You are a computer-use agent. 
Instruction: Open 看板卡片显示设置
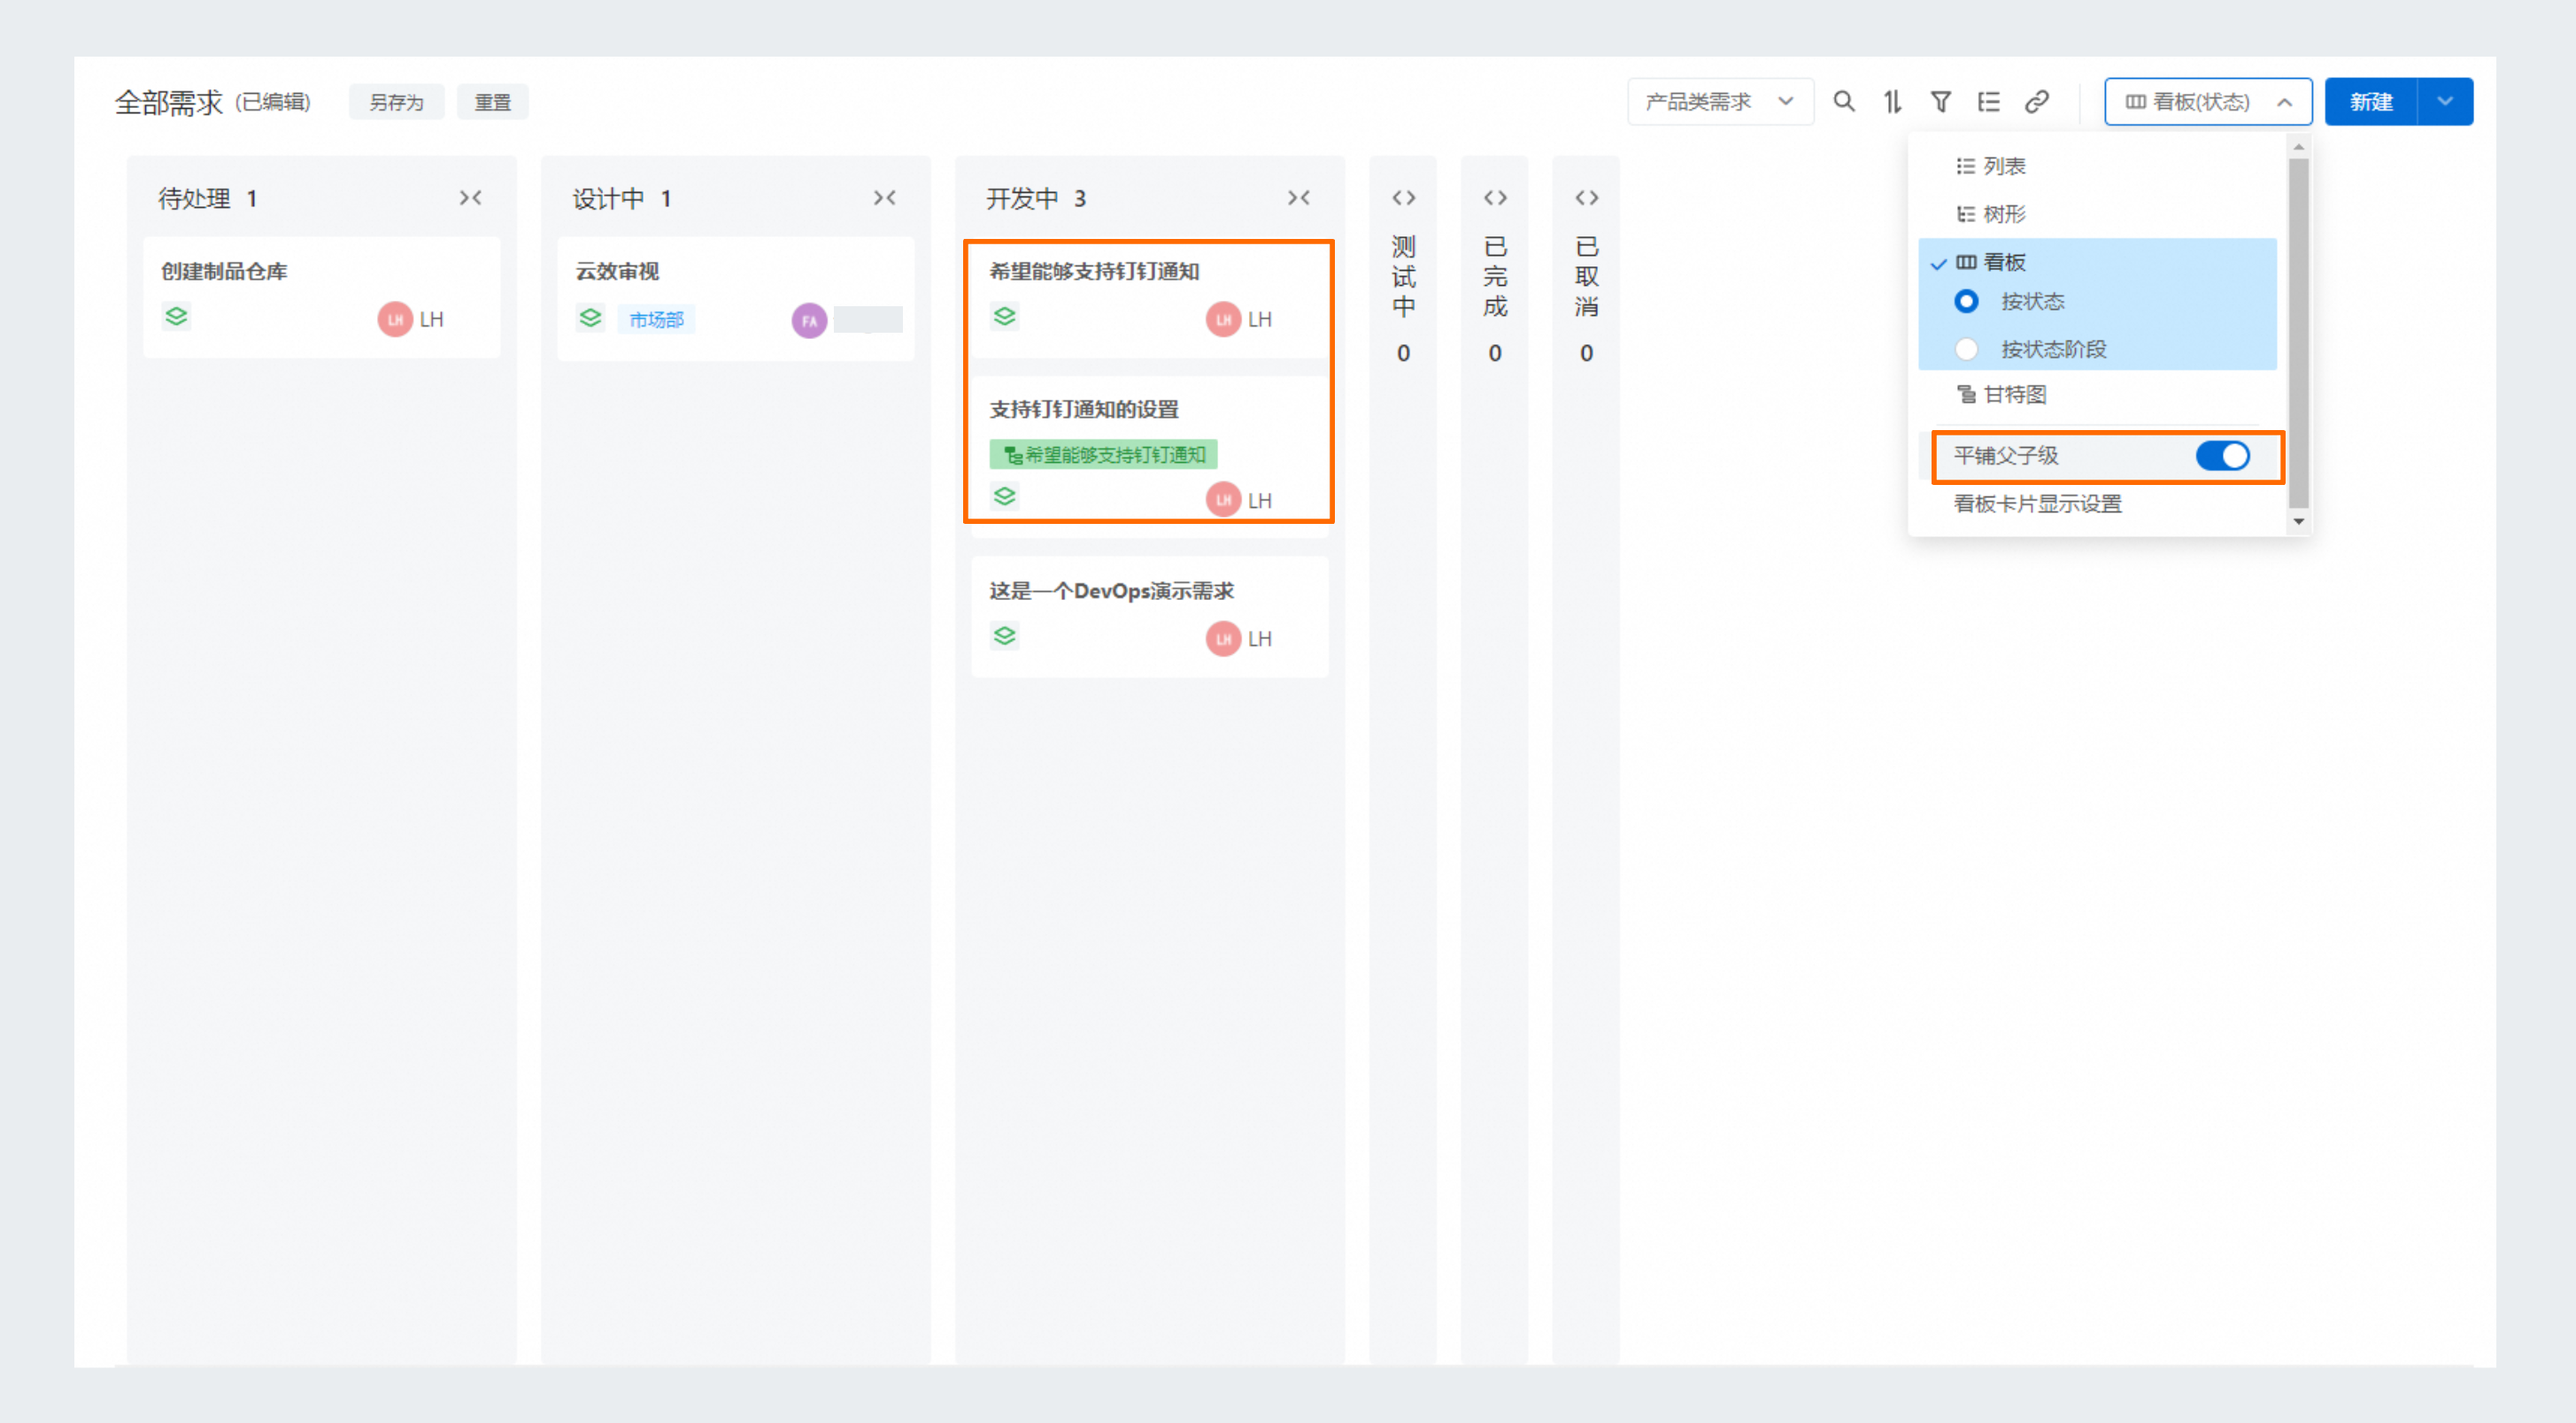point(2038,503)
